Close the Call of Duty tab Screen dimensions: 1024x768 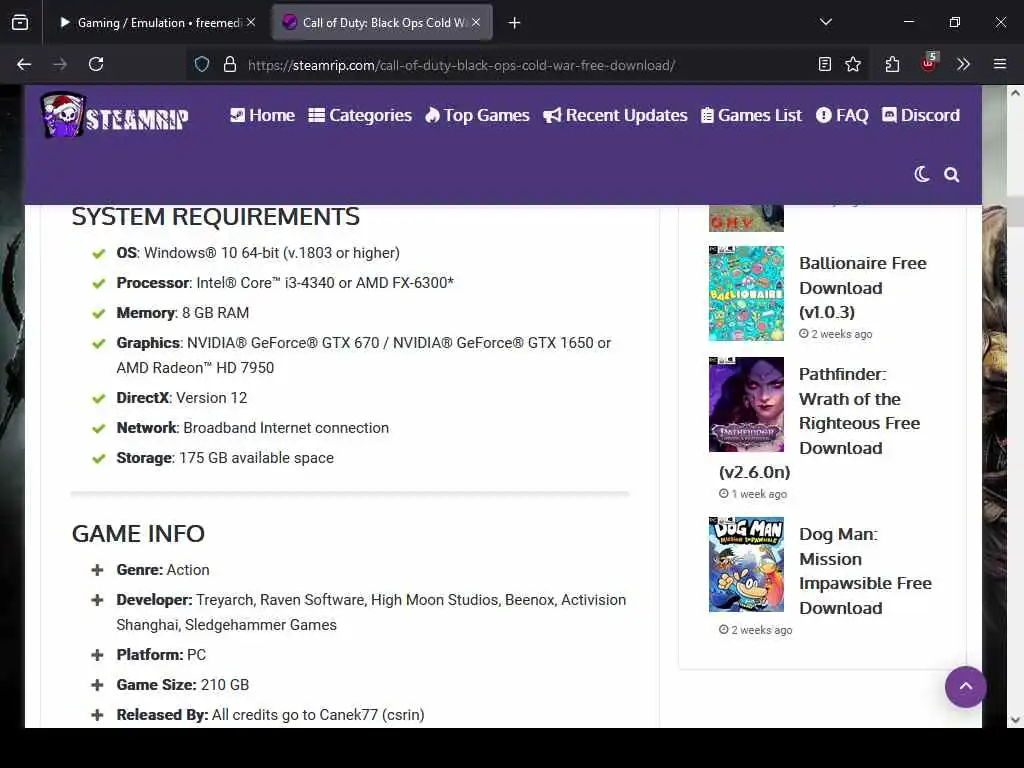(x=476, y=22)
